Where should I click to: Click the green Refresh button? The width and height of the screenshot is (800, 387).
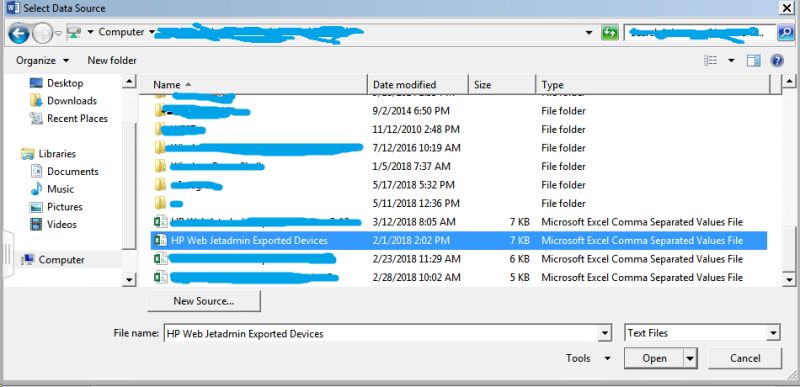[x=609, y=33]
